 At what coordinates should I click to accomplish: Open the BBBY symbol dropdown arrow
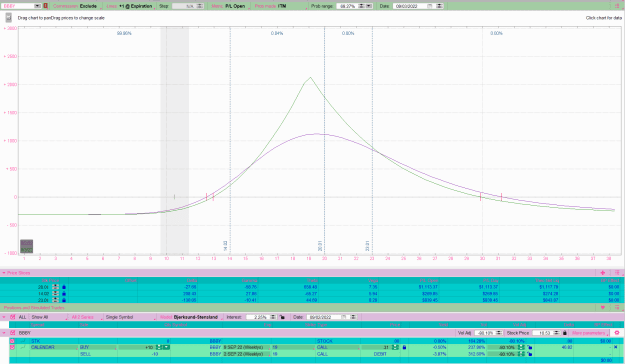pos(37,6)
